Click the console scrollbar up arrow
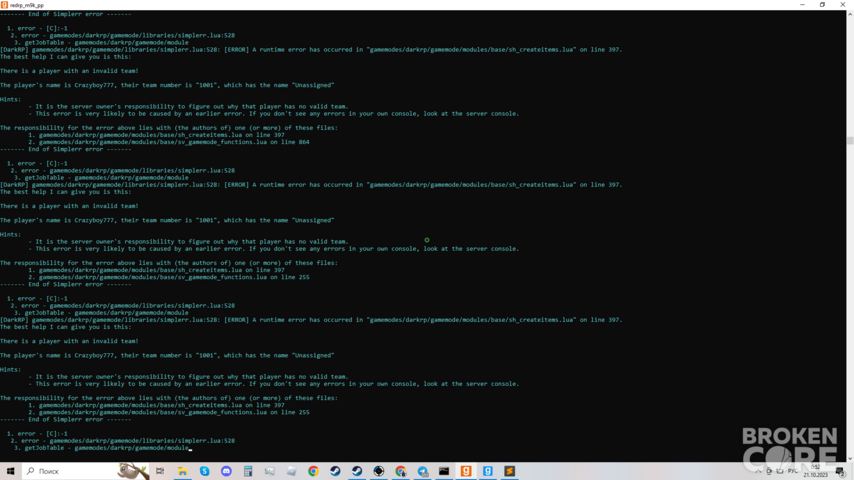 (850, 14)
